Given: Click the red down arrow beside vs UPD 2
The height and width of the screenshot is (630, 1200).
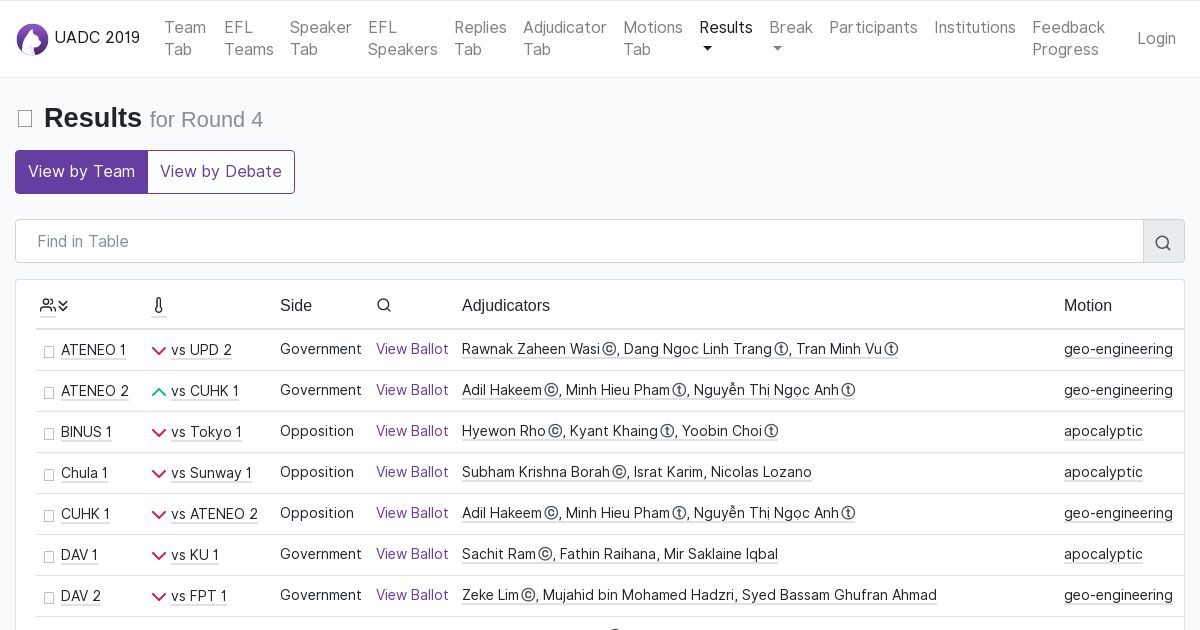Looking at the screenshot, I should coord(159,351).
